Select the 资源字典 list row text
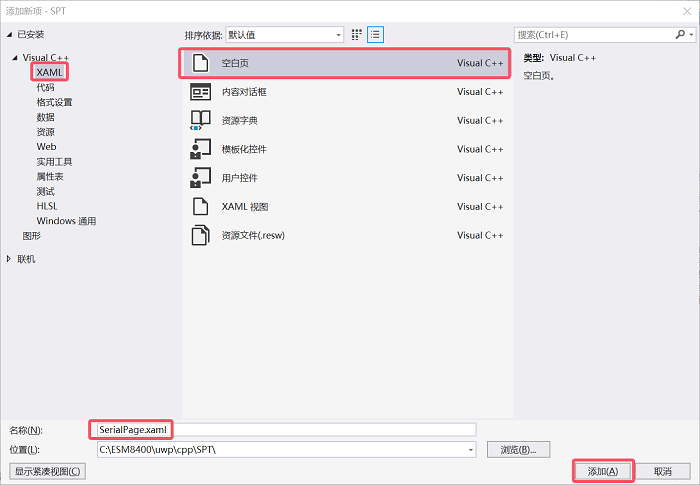 [239, 121]
